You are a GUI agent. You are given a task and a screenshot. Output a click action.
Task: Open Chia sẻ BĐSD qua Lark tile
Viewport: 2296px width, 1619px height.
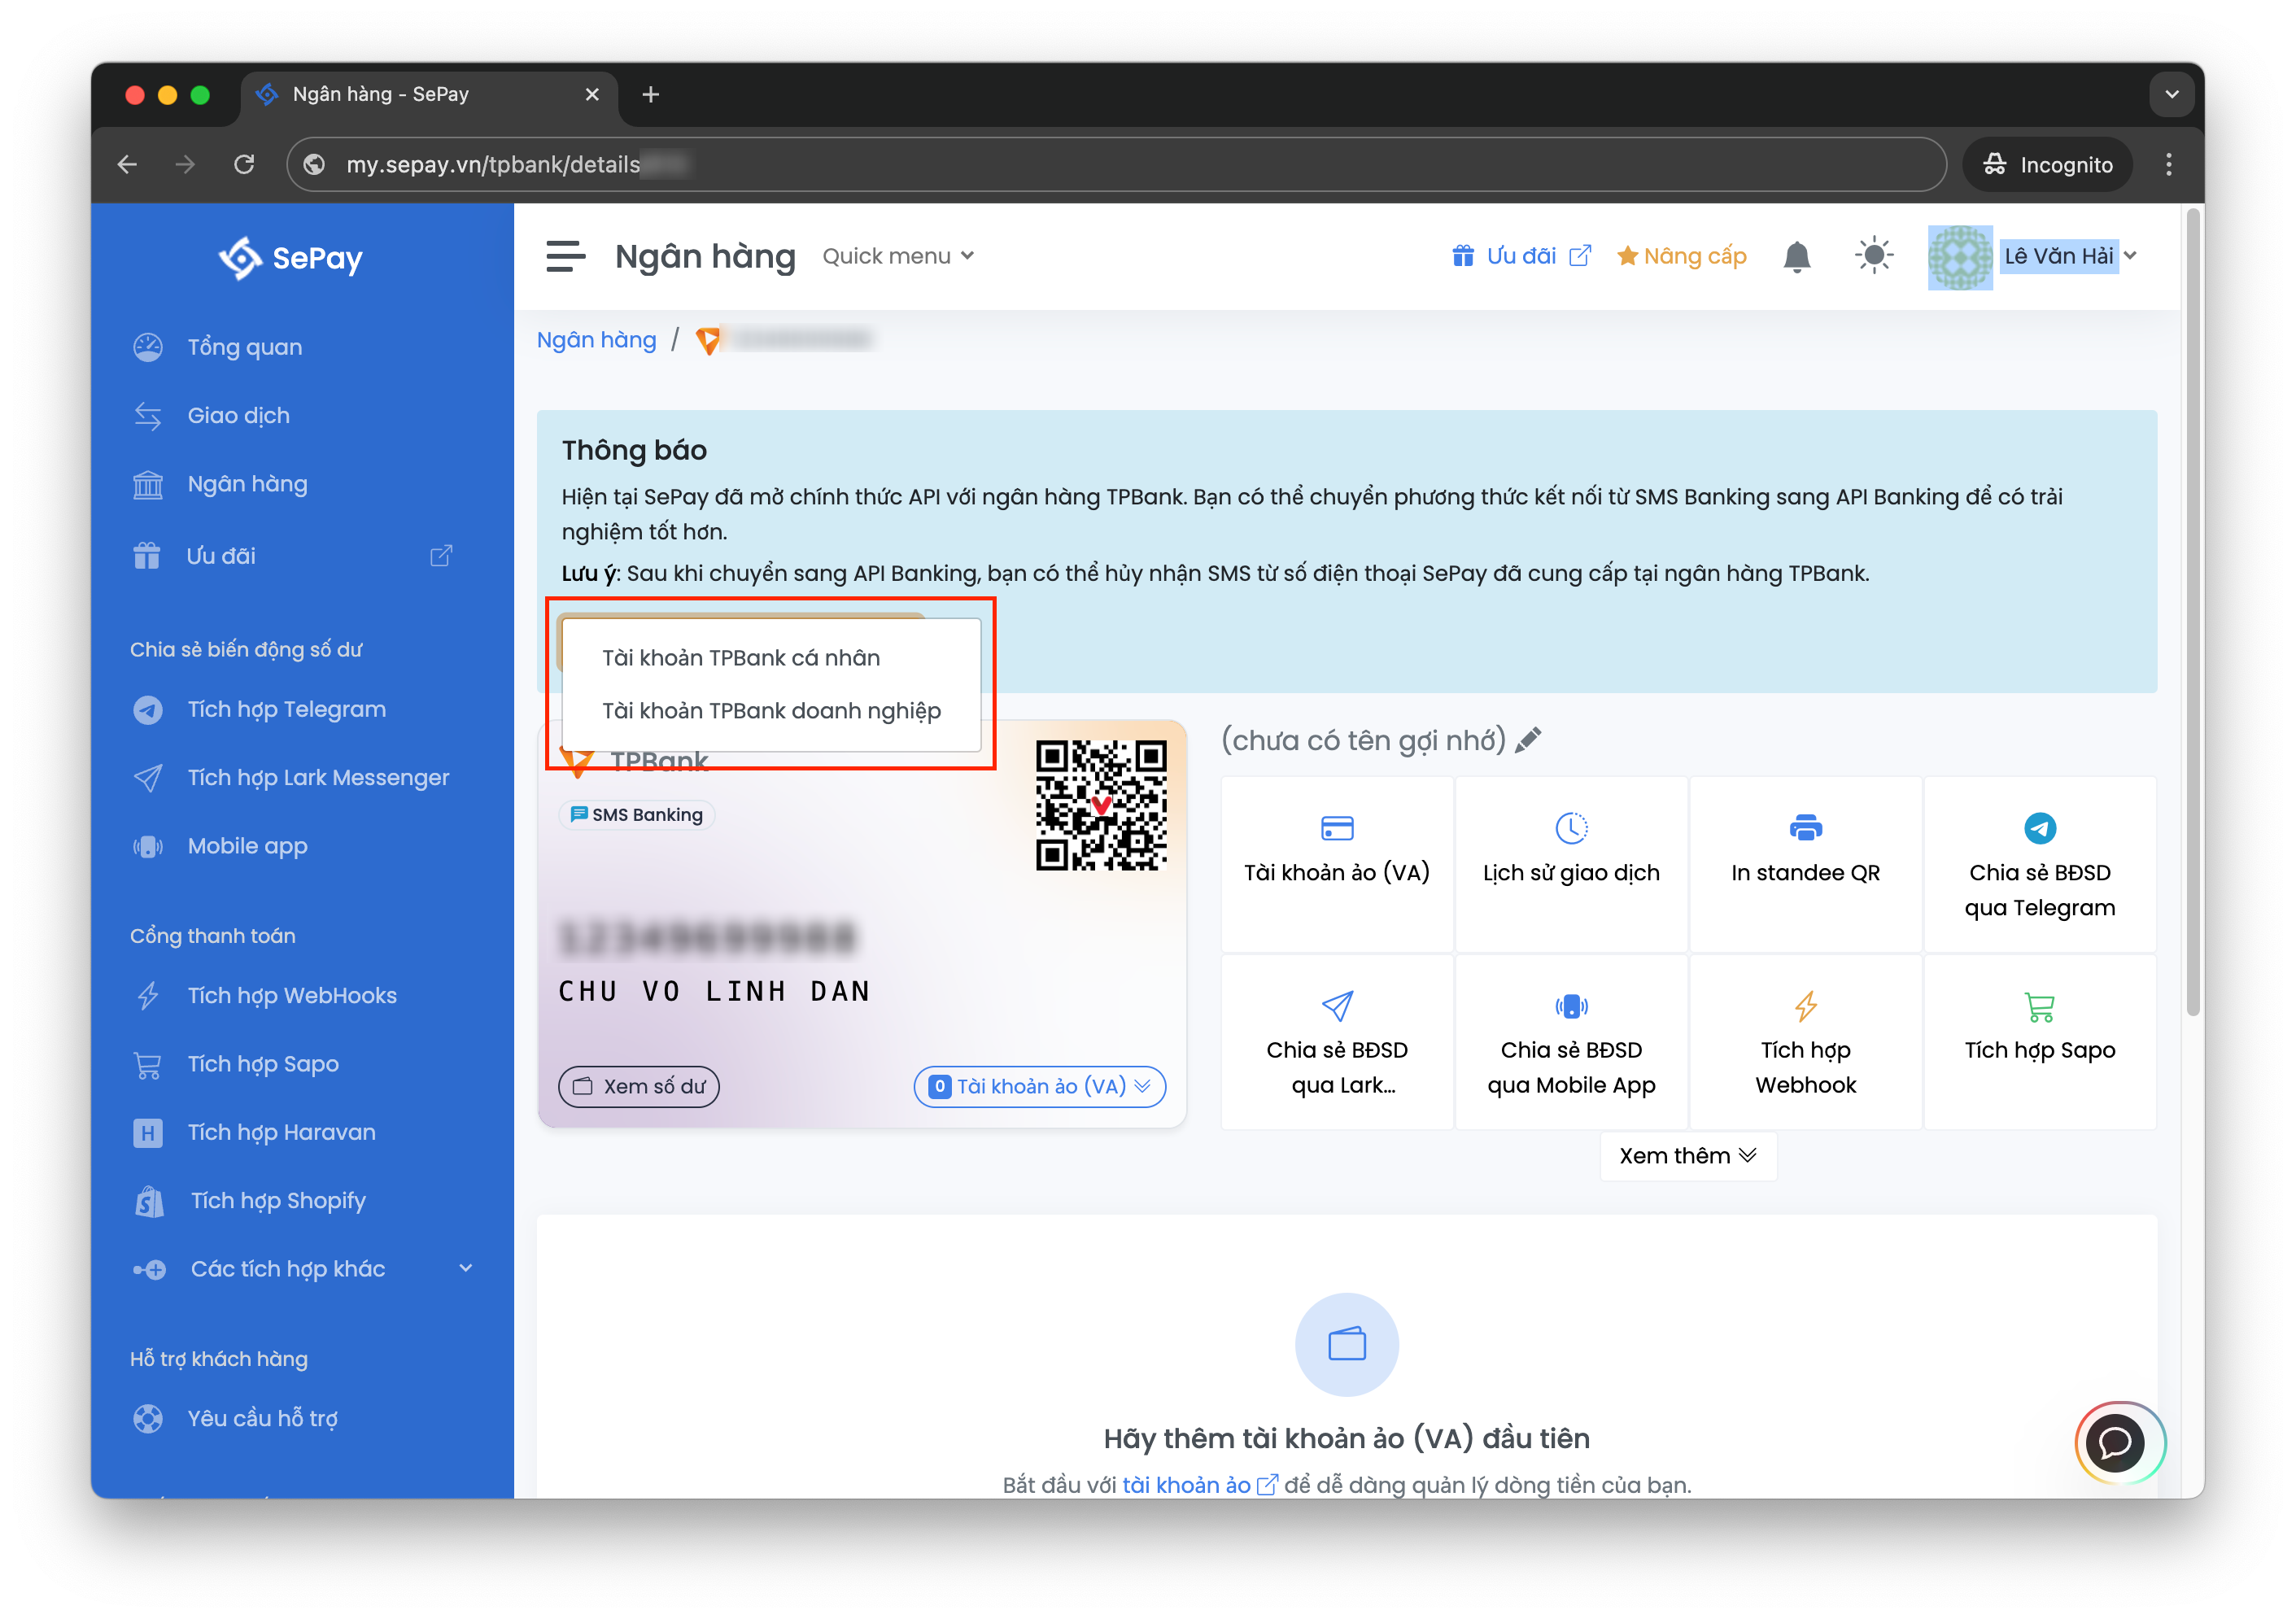point(1336,1042)
